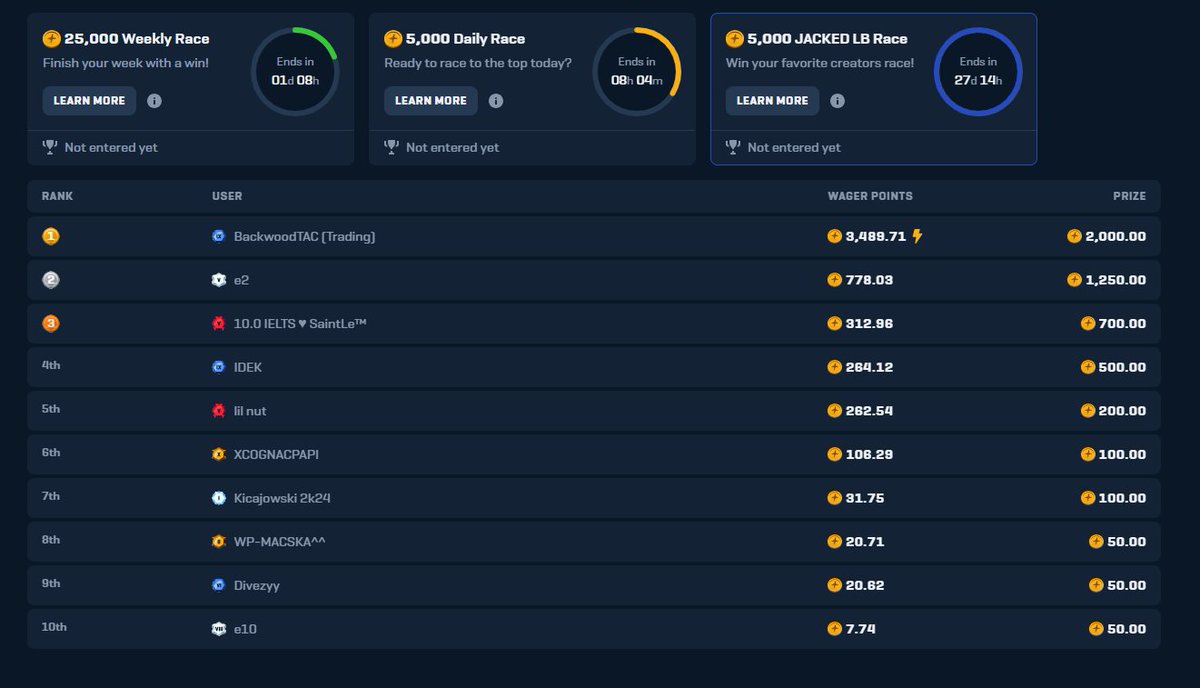Click the bronze rank 3 medal
The width and height of the screenshot is (1200, 688).
(51, 324)
